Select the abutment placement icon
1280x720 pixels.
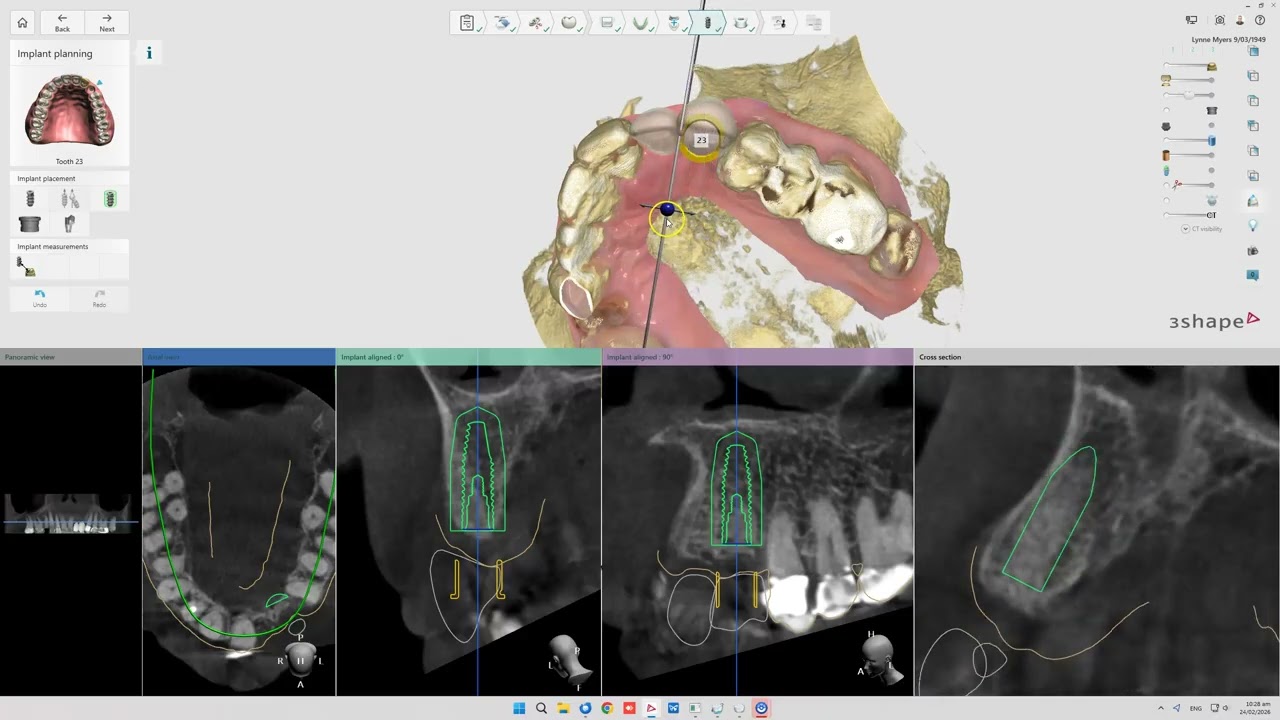[70, 224]
